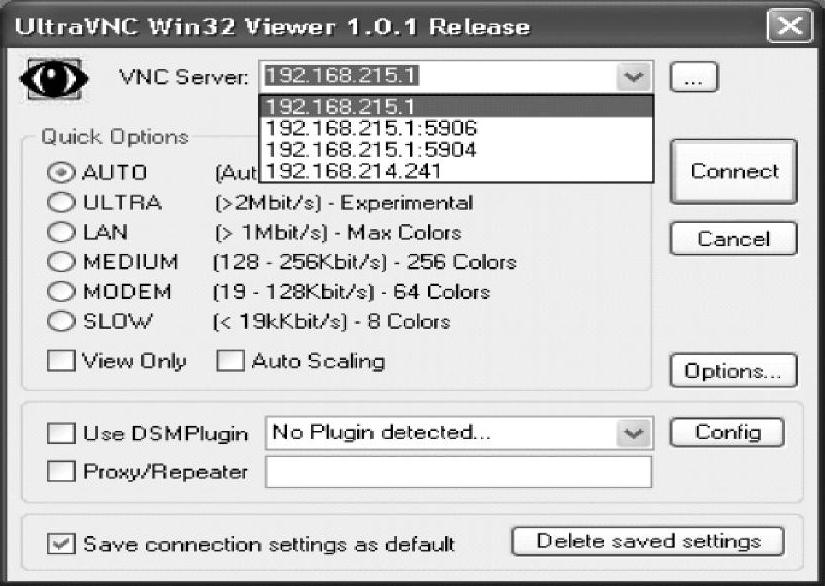Click the browse button labeled with three dots
Viewport: 825px width, 586px height.
pyautogui.click(x=693, y=77)
